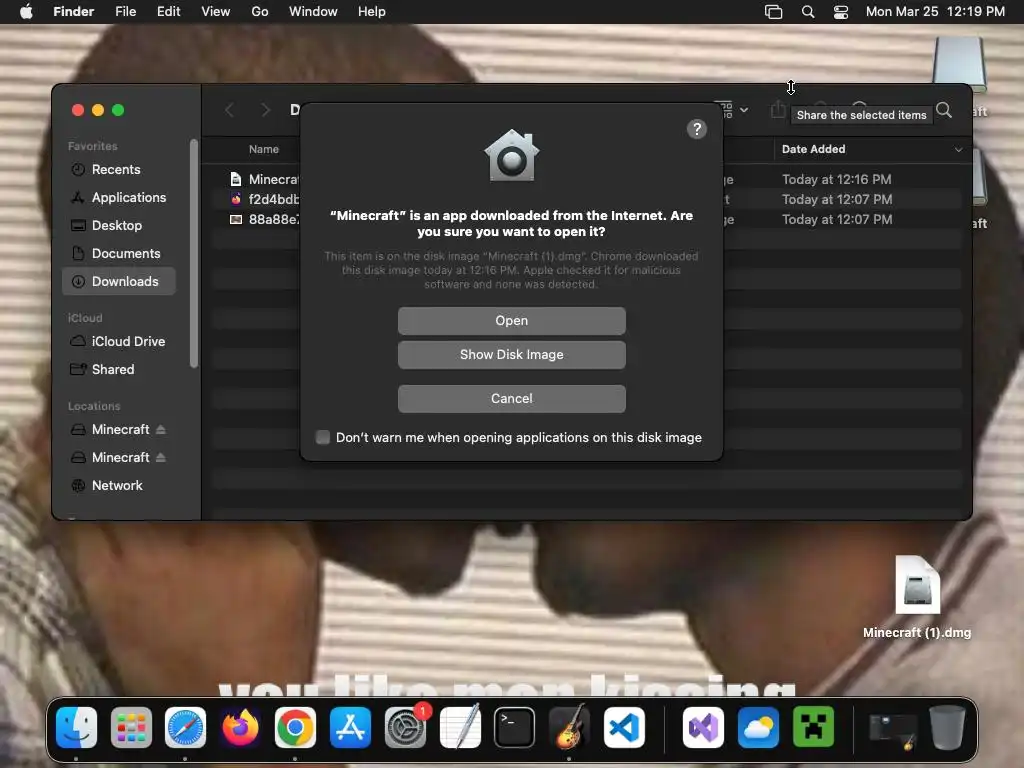
Task: Launch TextEdit from the Dock
Action: (460, 727)
